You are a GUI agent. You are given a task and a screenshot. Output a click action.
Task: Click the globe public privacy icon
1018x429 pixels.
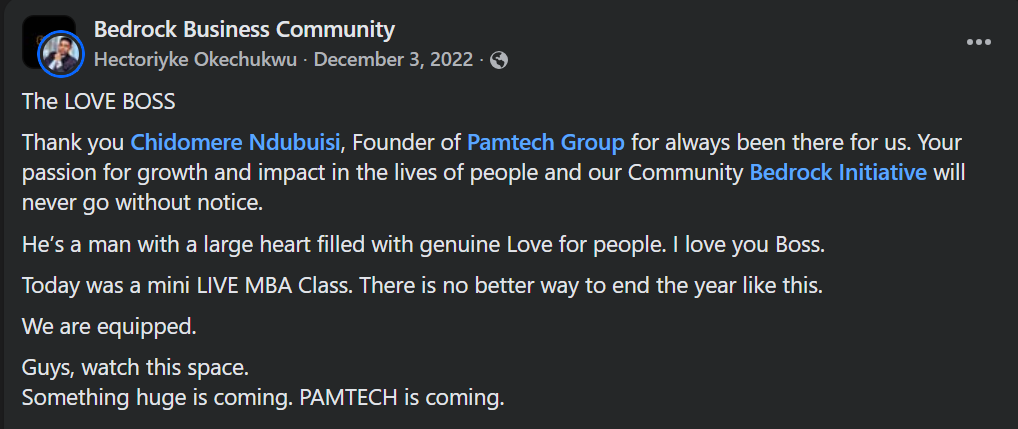click(499, 60)
